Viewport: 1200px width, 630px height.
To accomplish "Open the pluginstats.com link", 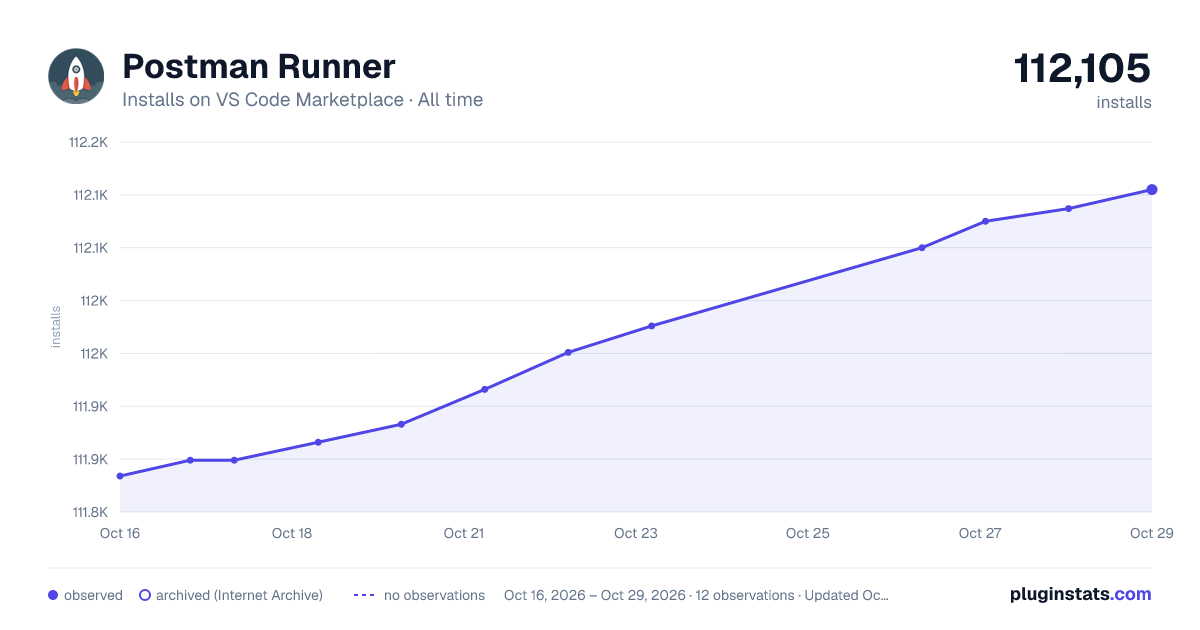I will 1081,594.
